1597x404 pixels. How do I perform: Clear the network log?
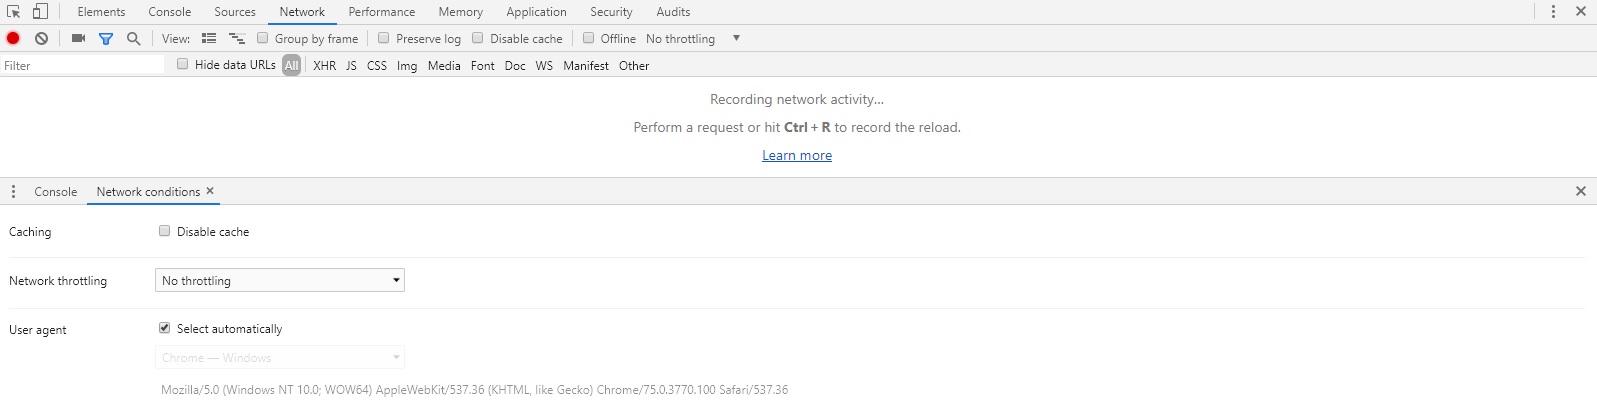click(41, 38)
